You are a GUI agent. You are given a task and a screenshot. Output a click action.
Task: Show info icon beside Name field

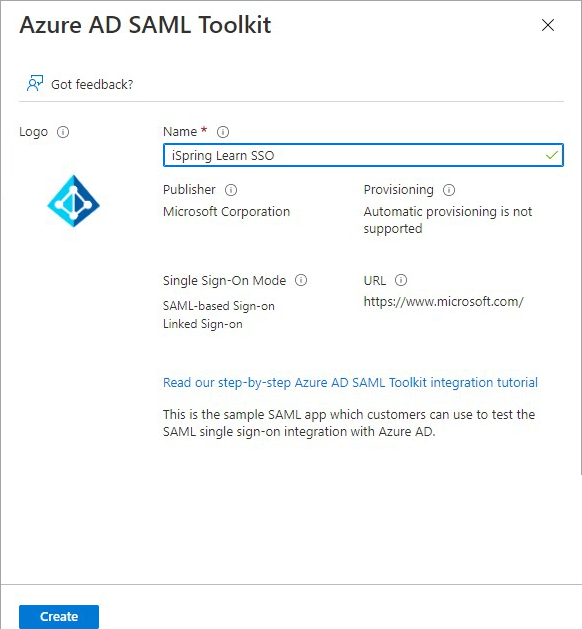click(223, 132)
